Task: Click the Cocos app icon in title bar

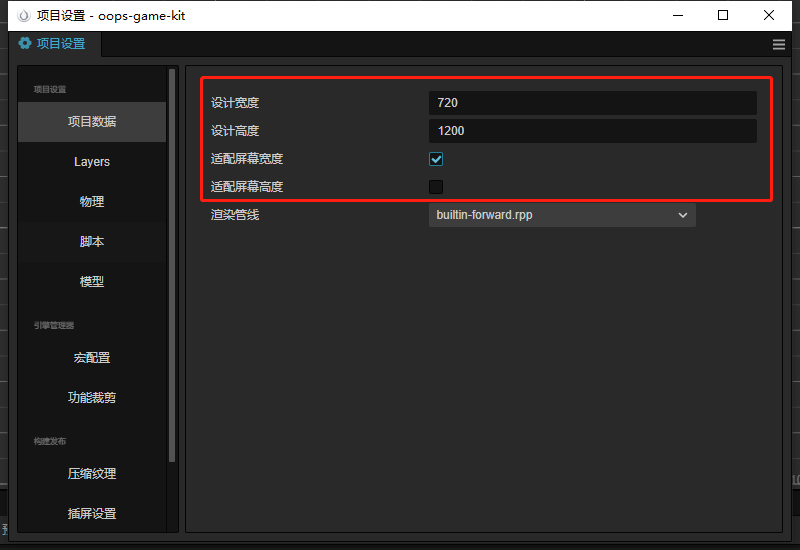Action: click(23, 16)
